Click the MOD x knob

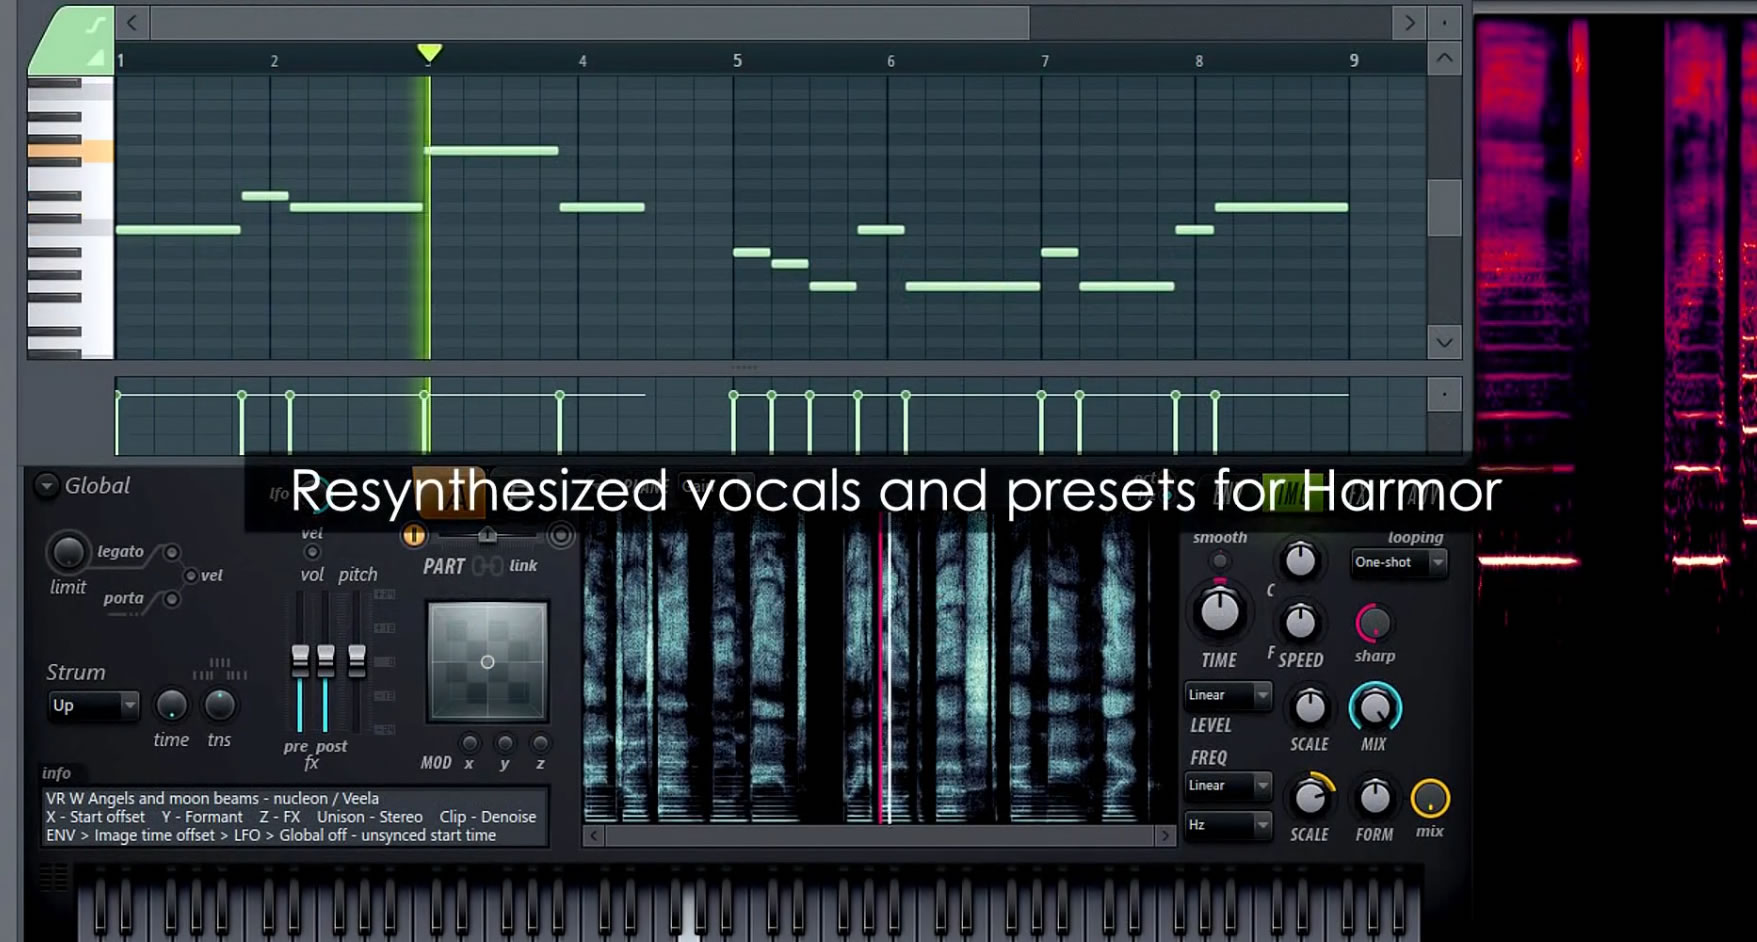click(x=469, y=743)
